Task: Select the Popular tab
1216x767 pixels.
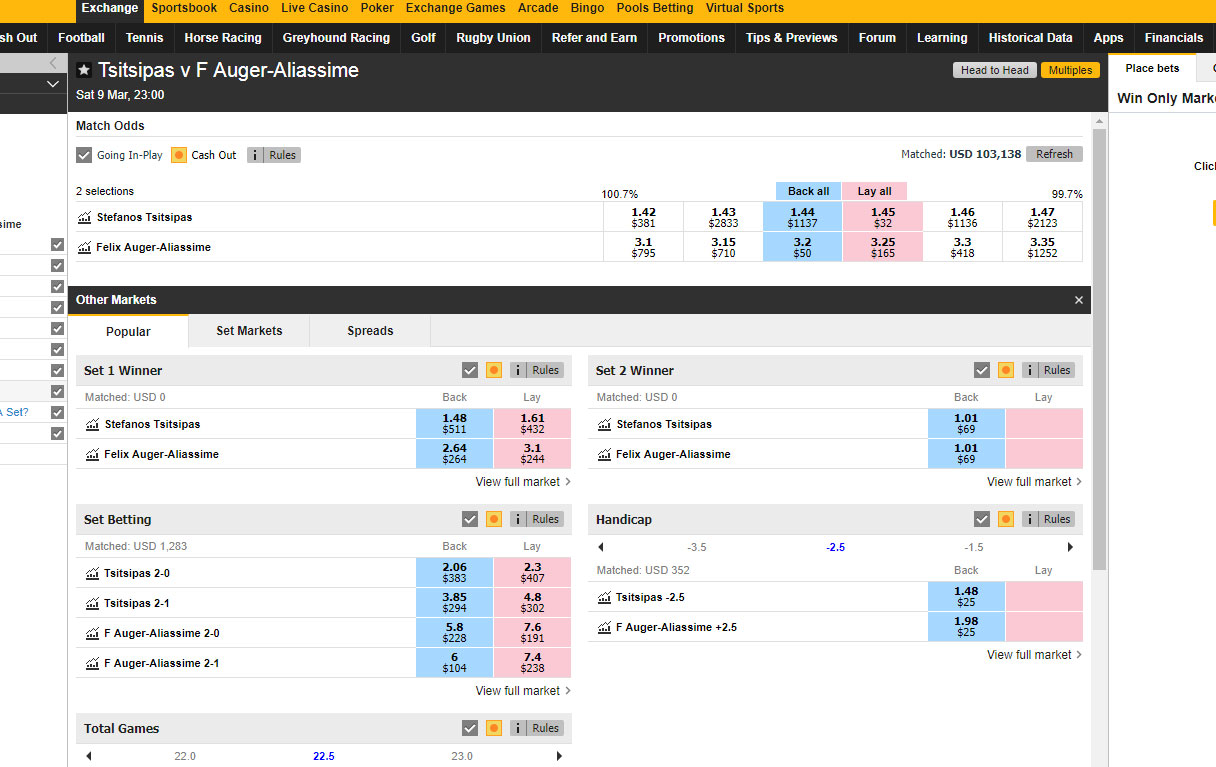Action: 128,331
